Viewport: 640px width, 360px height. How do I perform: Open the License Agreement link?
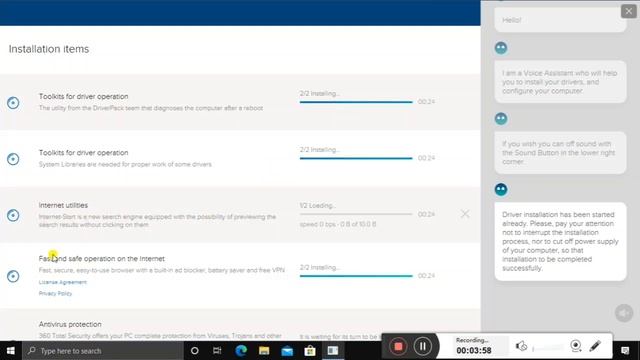[62, 282]
